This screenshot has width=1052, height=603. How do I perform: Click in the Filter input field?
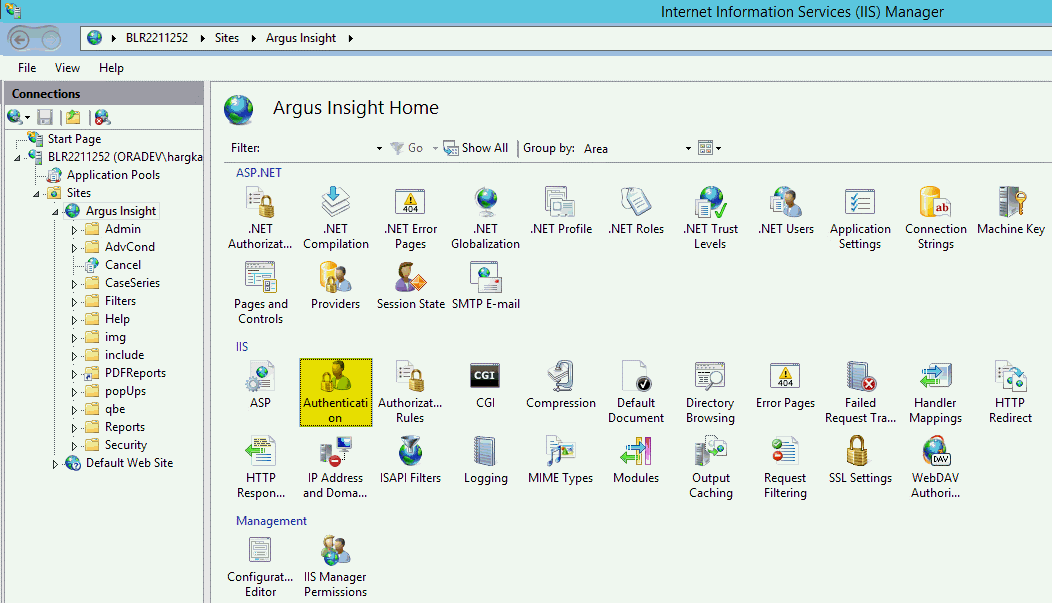click(x=323, y=148)
